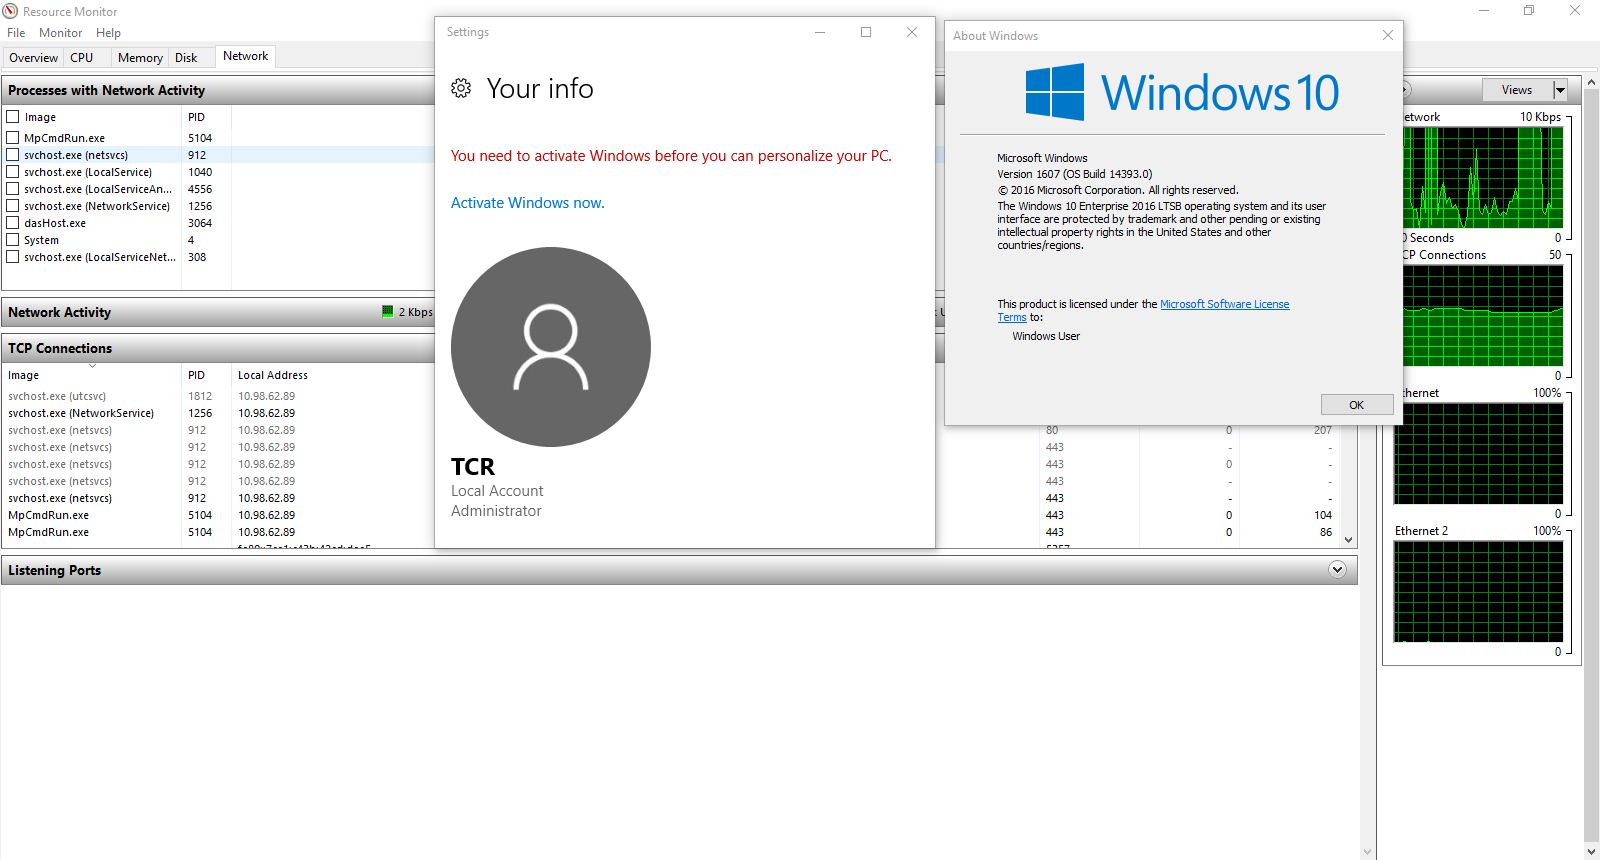The width and height of the screenshot is (1600, 860).
Task: Collapse the TCP Connections section header
Action: (218, 348)
